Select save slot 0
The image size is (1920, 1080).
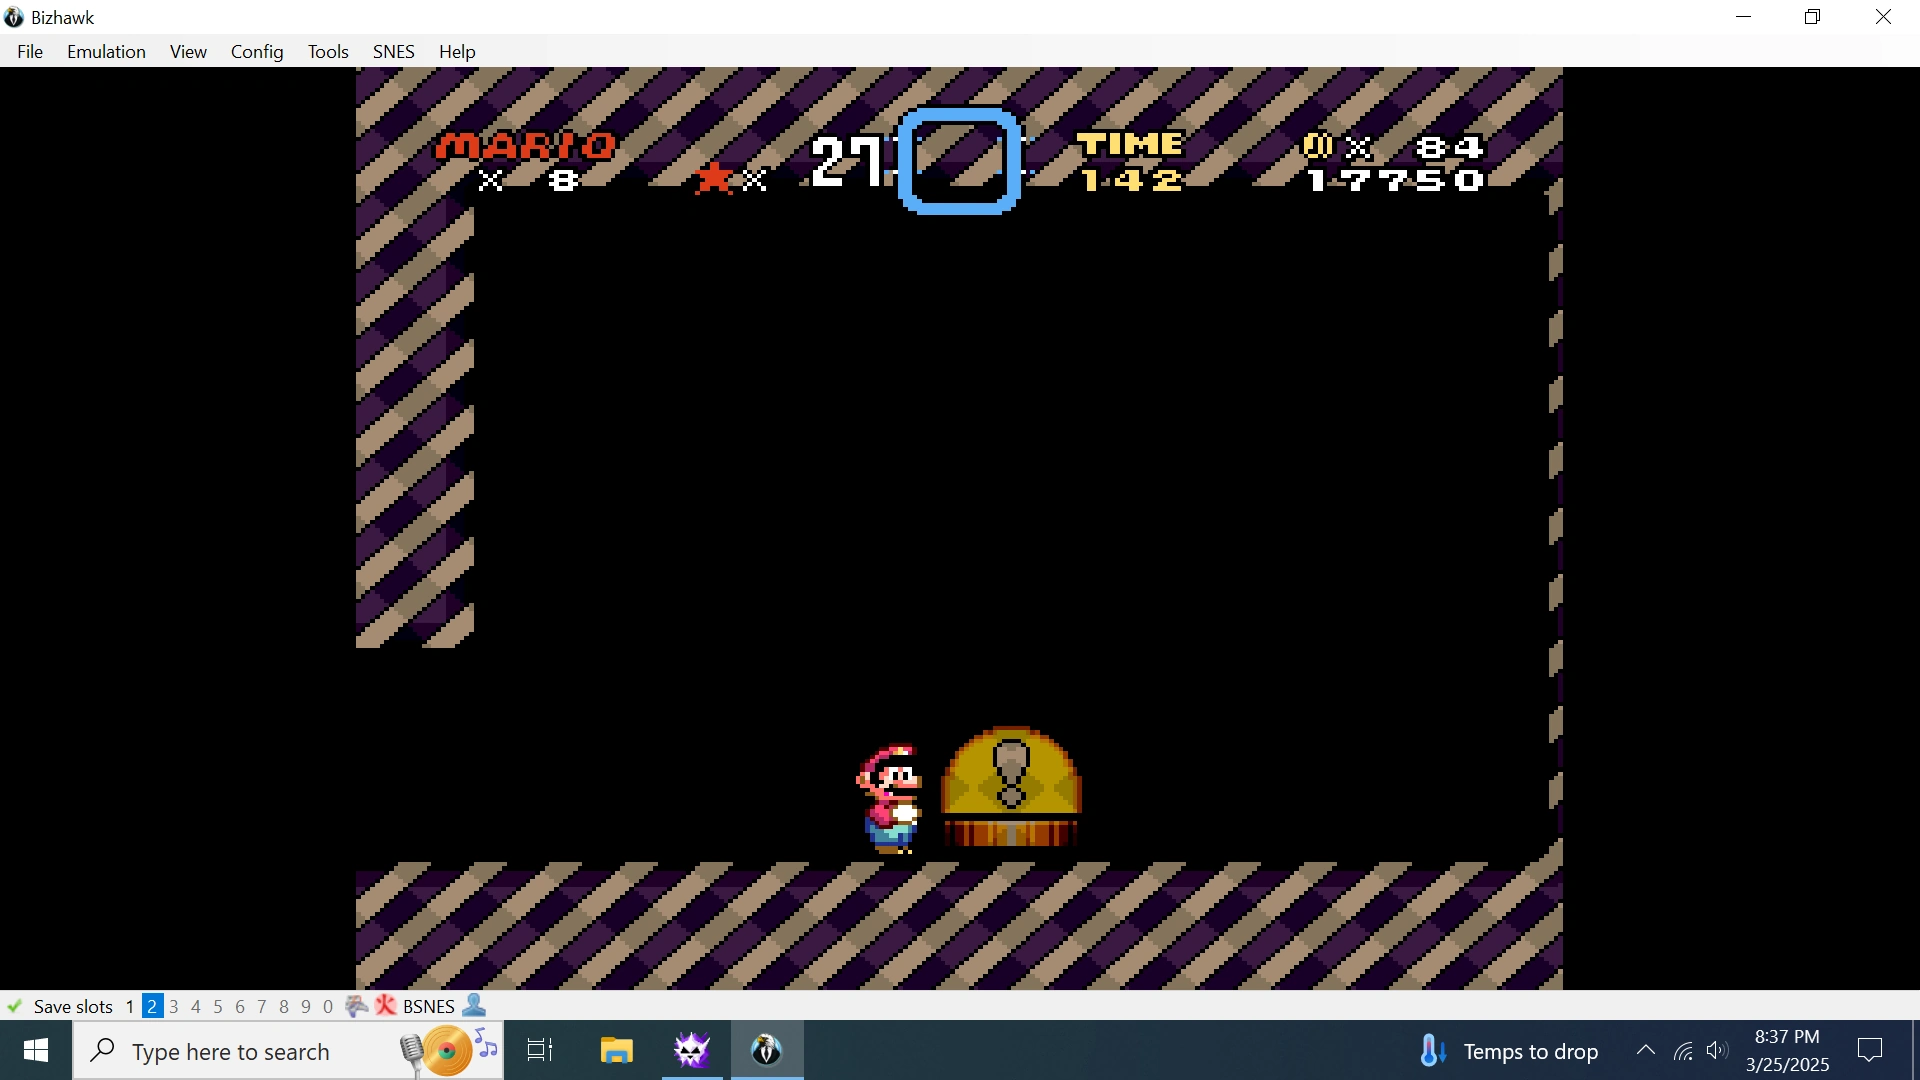click(328, 1007)
